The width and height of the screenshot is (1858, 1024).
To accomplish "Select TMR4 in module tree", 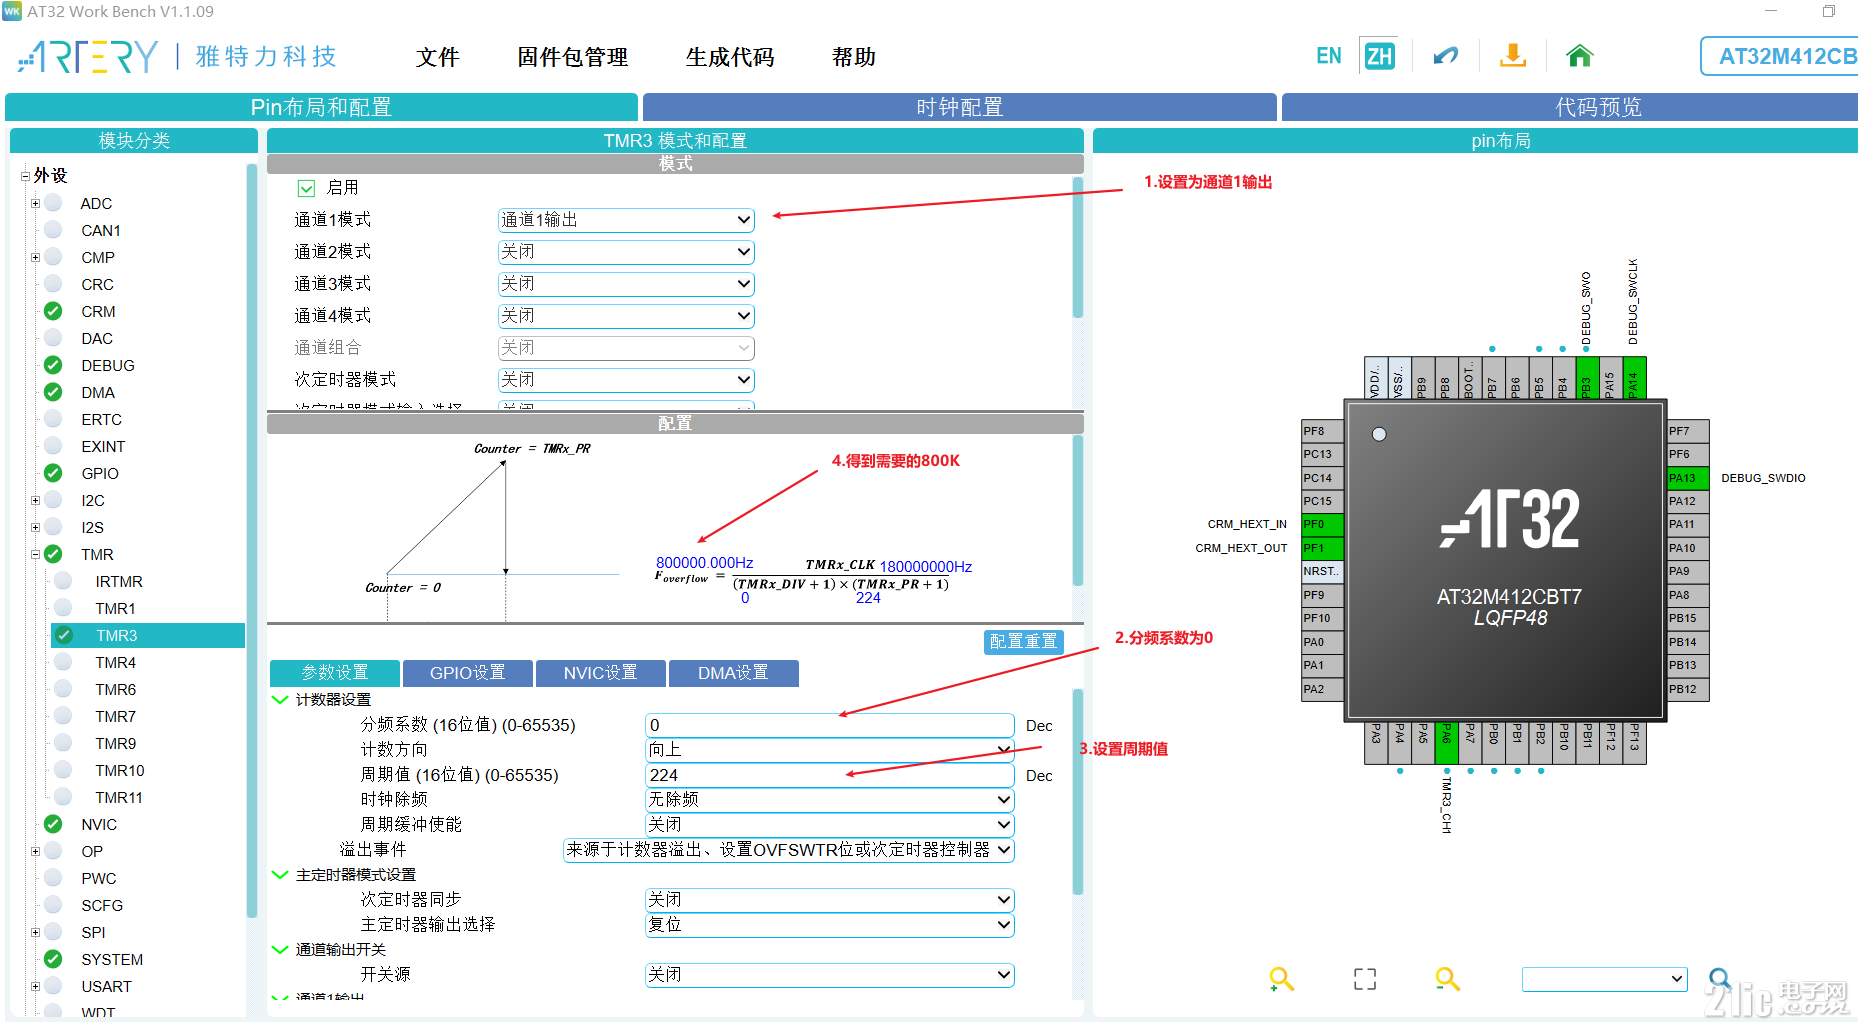I will [x=116, y=662].
